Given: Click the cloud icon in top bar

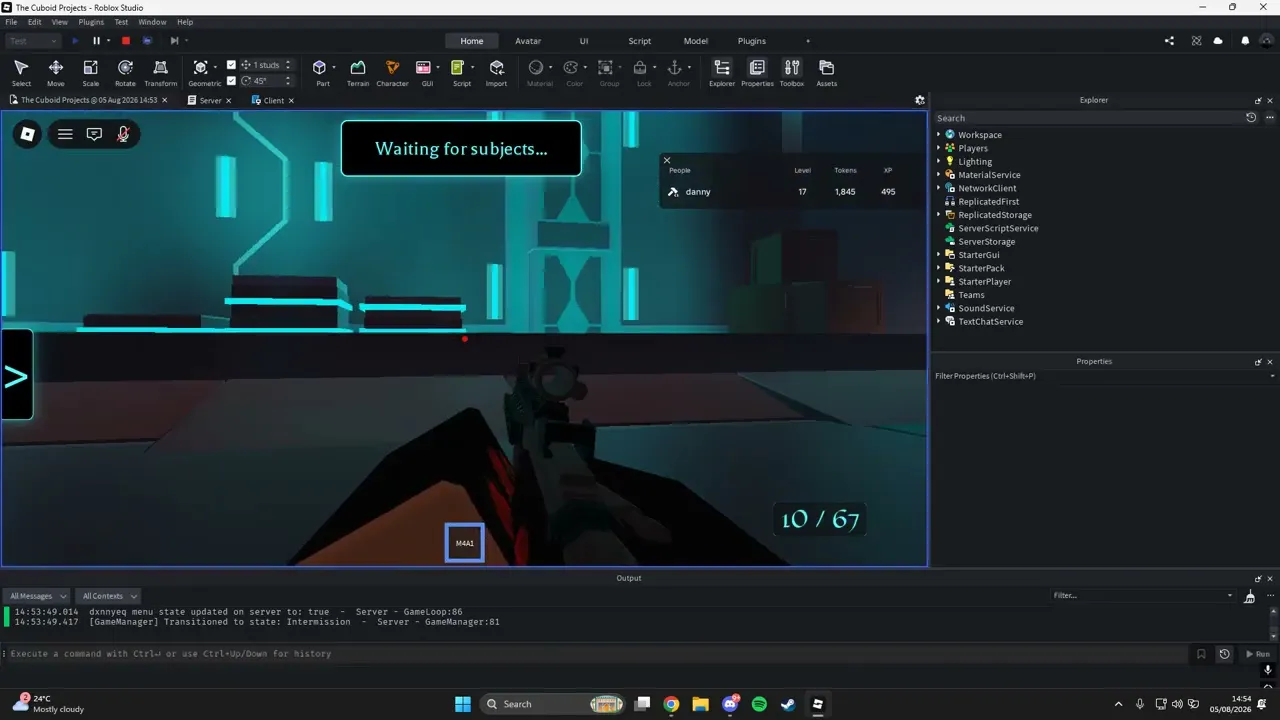Looking at the screenshot, I should (x=1218, y=41).
